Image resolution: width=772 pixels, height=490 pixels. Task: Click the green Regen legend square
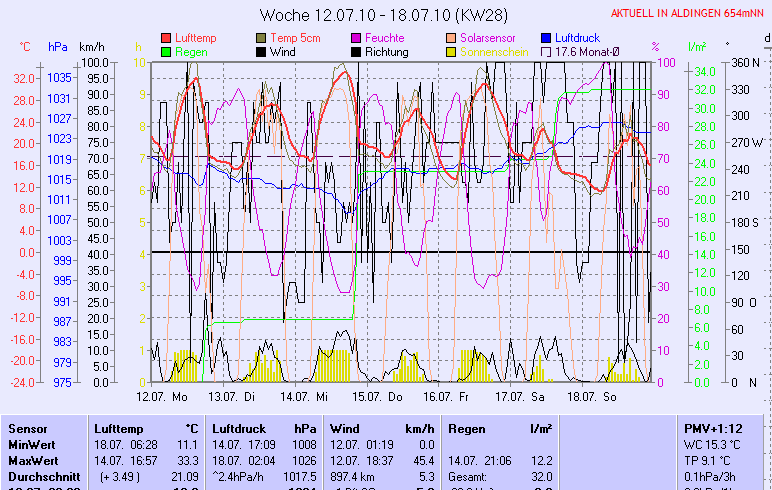pyautogui.click(x=166, y=52)
